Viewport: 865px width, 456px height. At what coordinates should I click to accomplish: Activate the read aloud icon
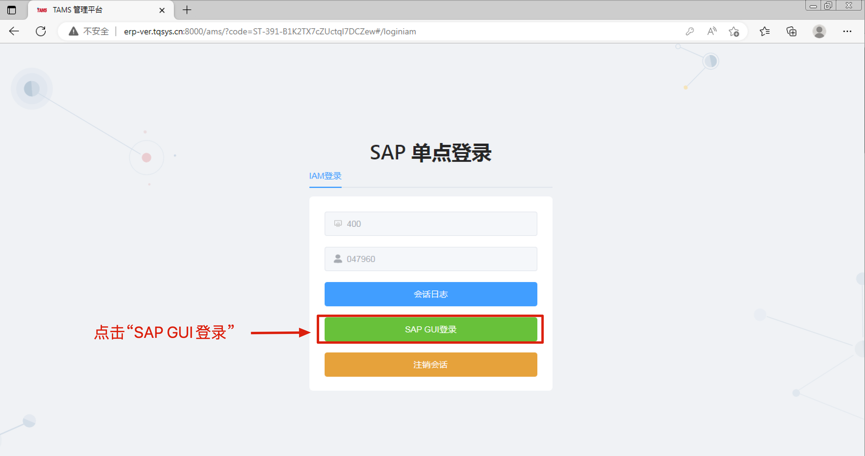[x=712, y=31]
